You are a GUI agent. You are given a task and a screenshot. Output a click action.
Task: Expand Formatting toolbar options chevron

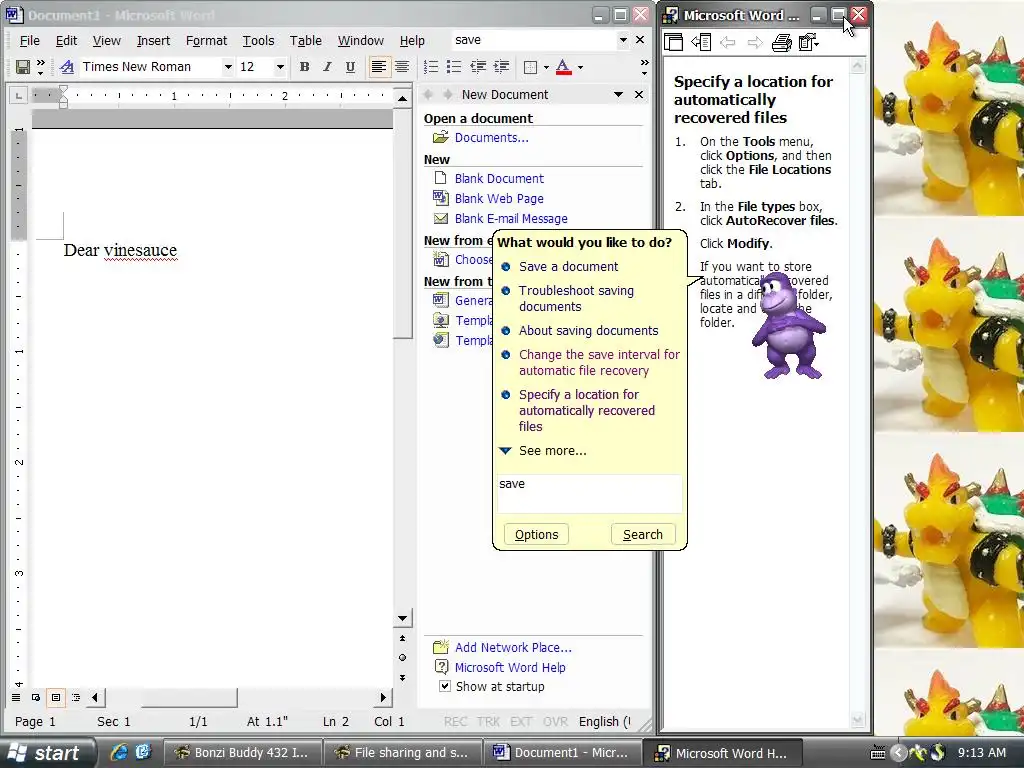pyautogui.click(x=644, y=67)
